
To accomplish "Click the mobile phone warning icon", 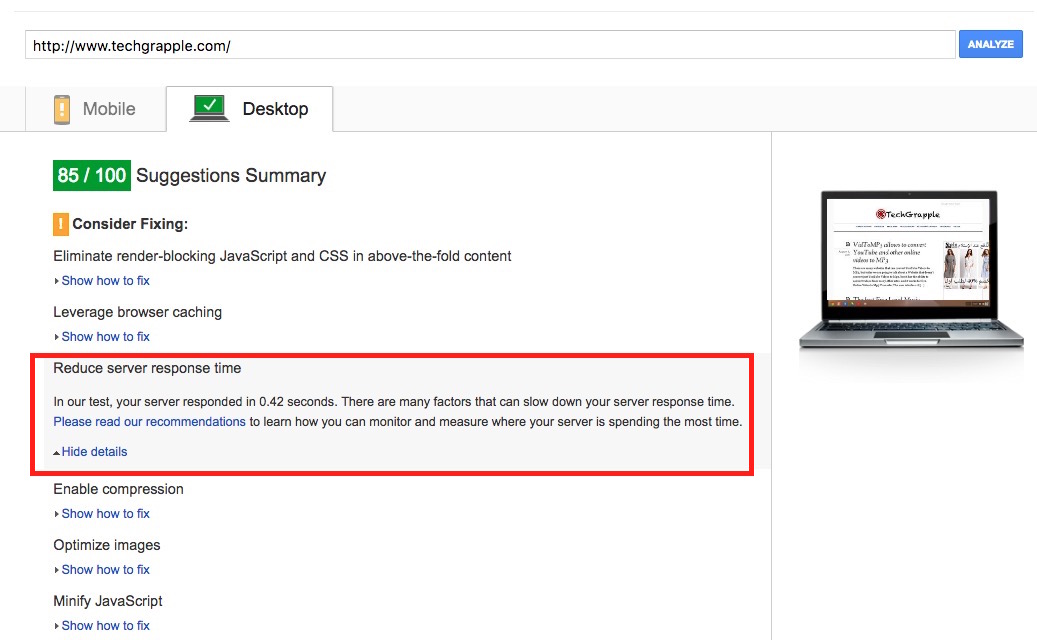I will (62, 109).
